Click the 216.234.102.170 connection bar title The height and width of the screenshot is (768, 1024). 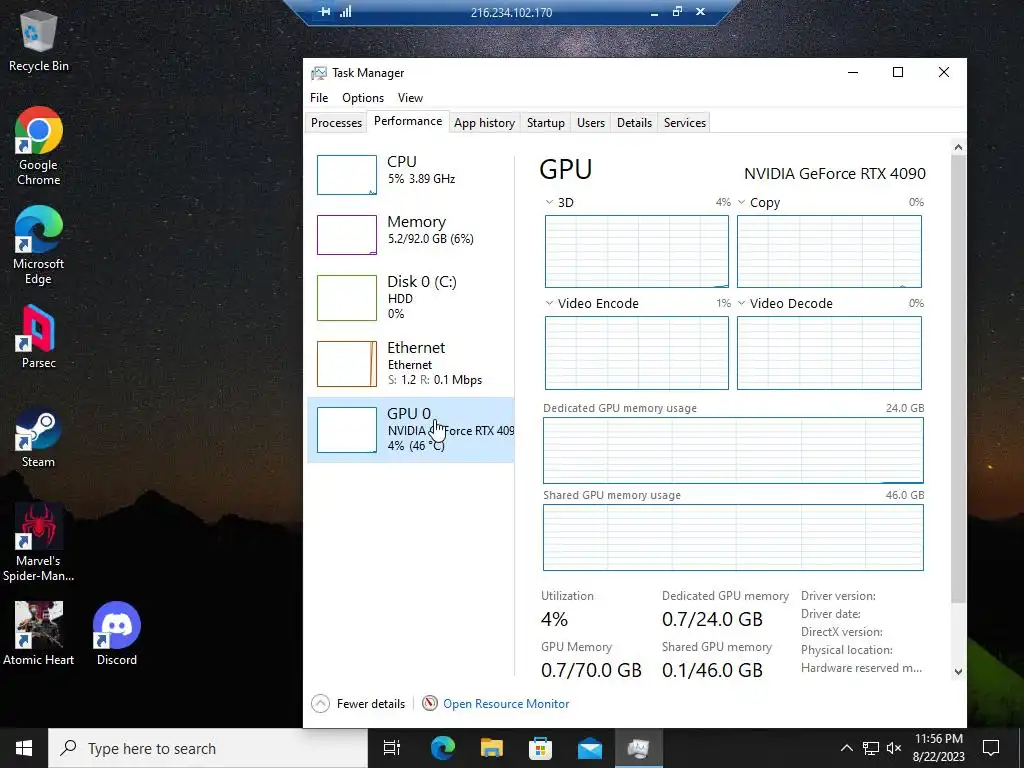(x=511, y=12)
